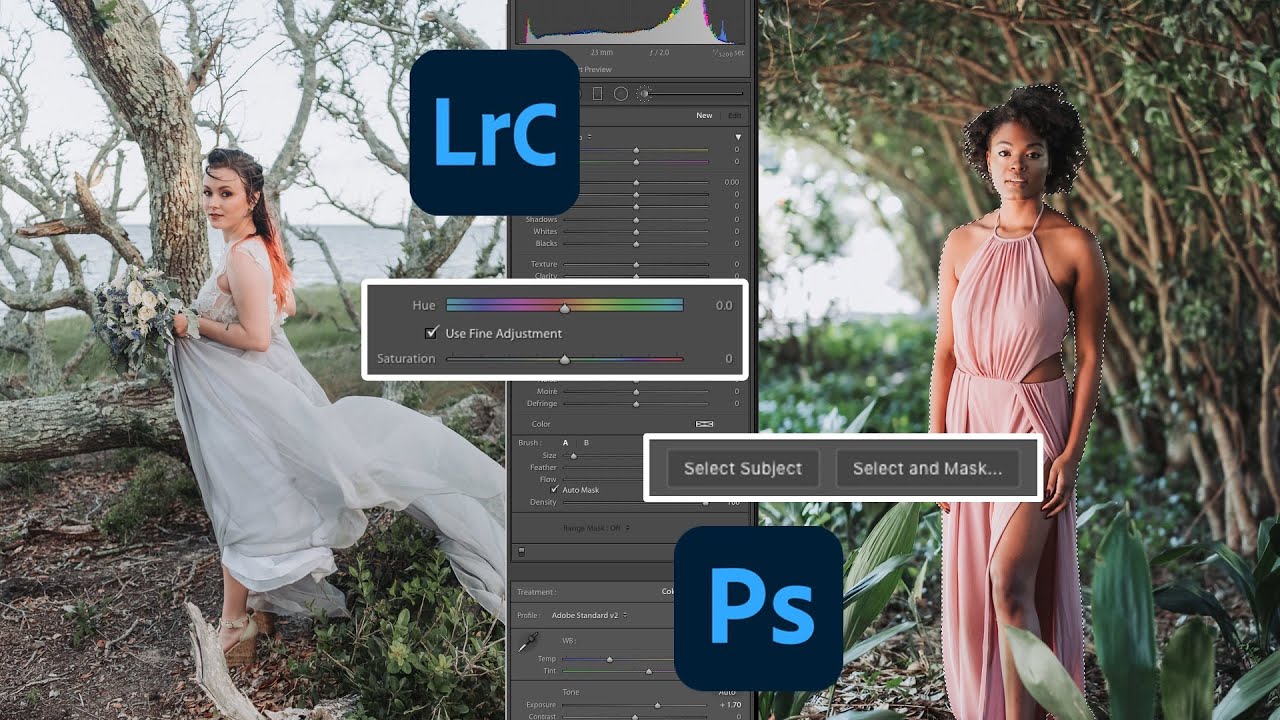This screenshot has width=1280, height=720.
Task: Click the Texture slider handle
Action: (x=636, y=264)
